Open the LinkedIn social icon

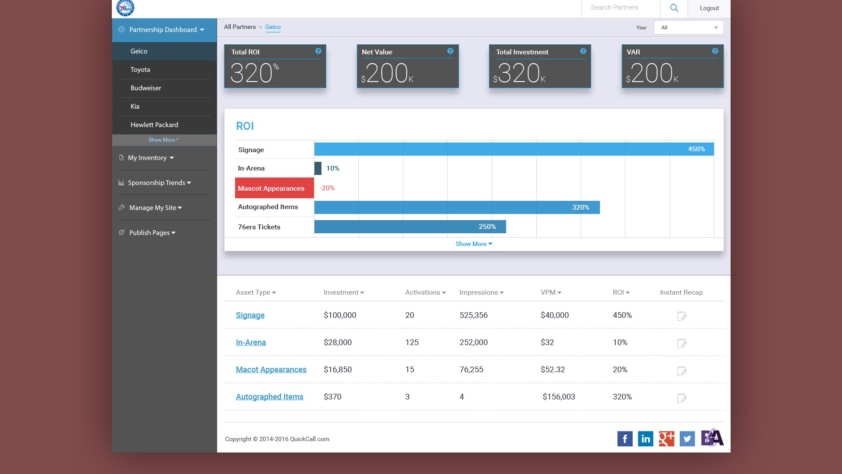(645, 439)
